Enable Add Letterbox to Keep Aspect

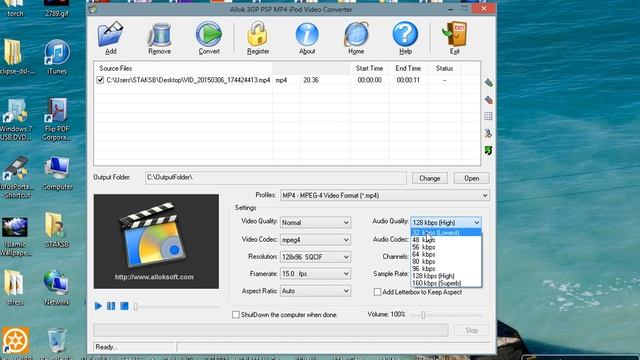(377, 292)
